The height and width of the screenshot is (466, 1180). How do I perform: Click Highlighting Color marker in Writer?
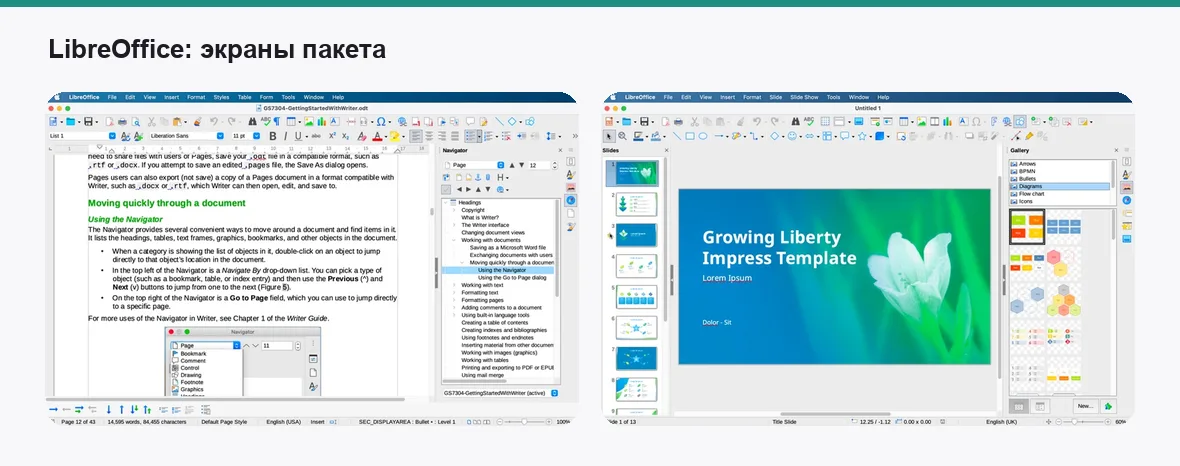[394, 136]
